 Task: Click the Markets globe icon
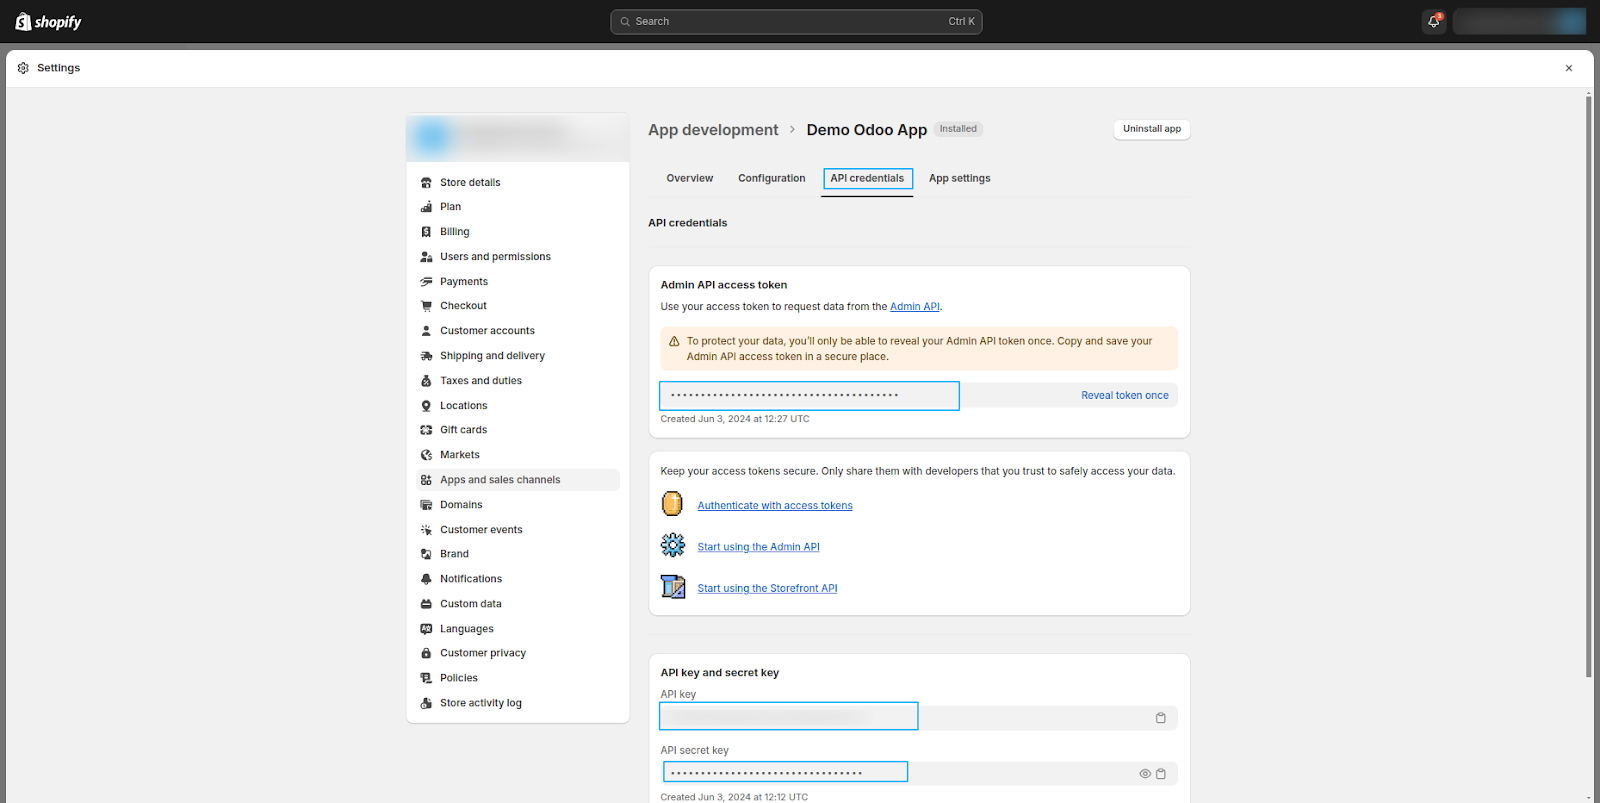pyautogui.click(x=426, y=455)
